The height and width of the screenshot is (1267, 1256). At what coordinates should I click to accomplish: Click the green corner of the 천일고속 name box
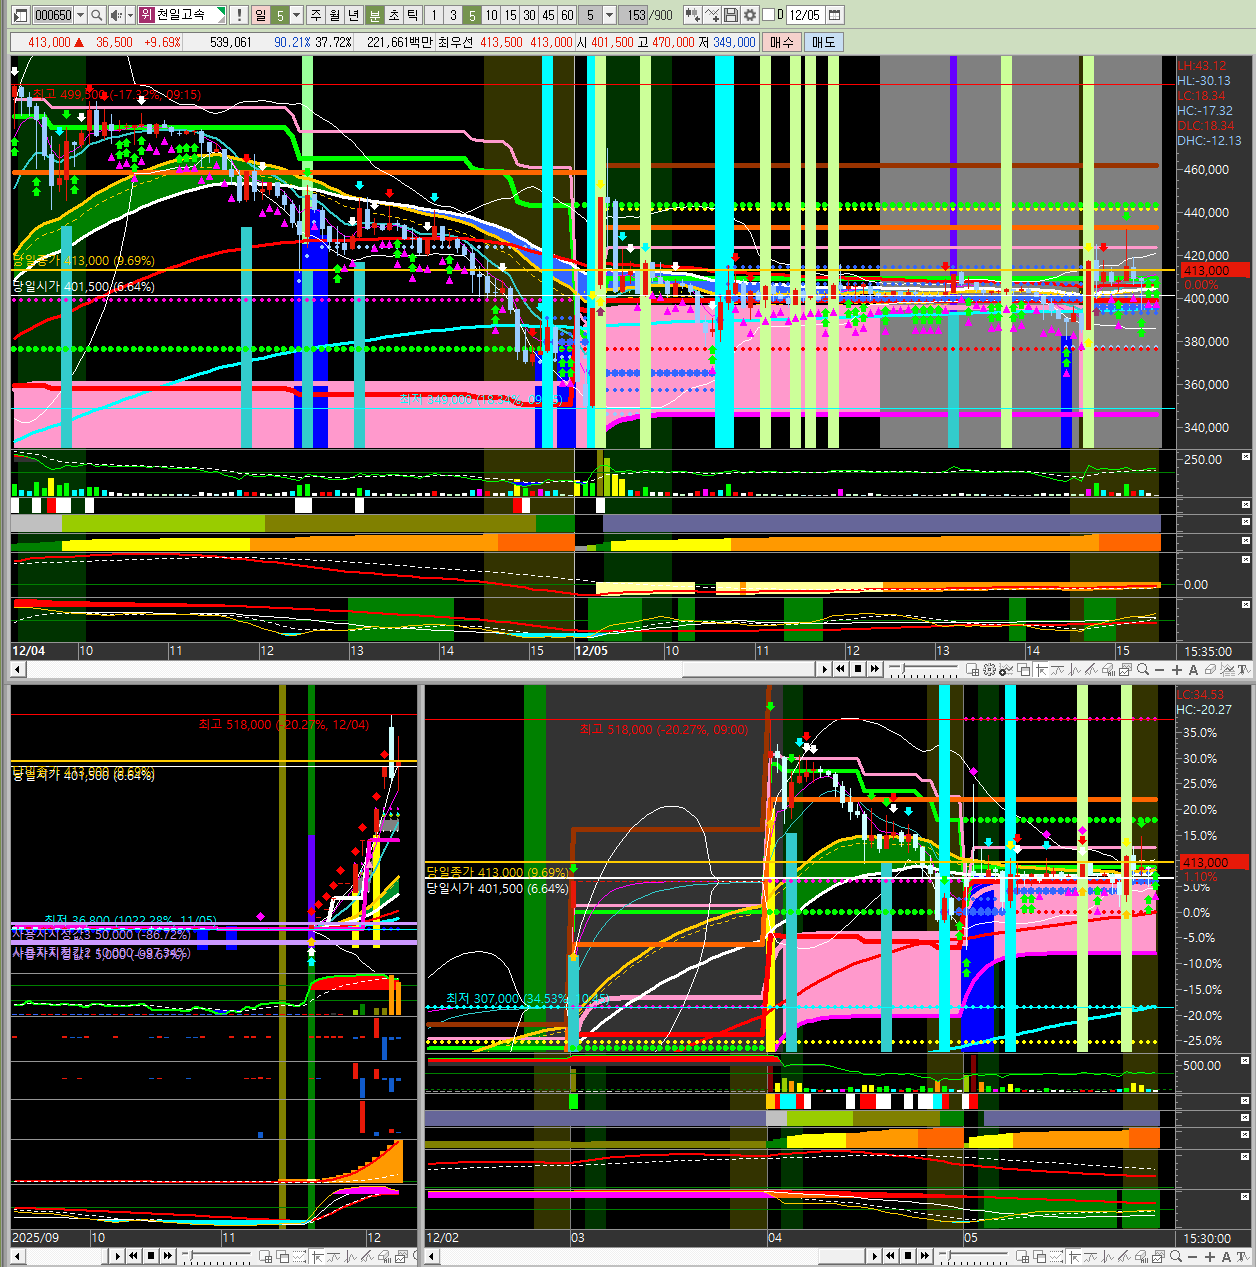pyautogui.click(x=221, y=11)
